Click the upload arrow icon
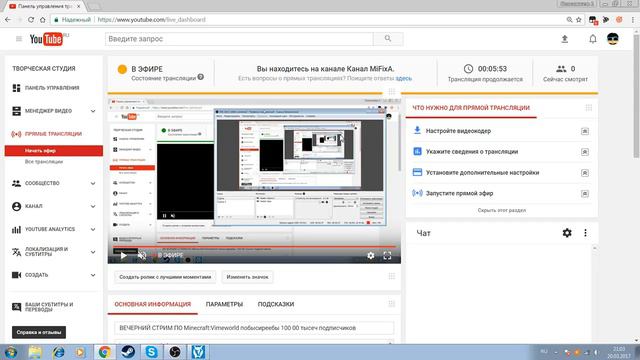The image size is (640, 360). coord(564,39)
